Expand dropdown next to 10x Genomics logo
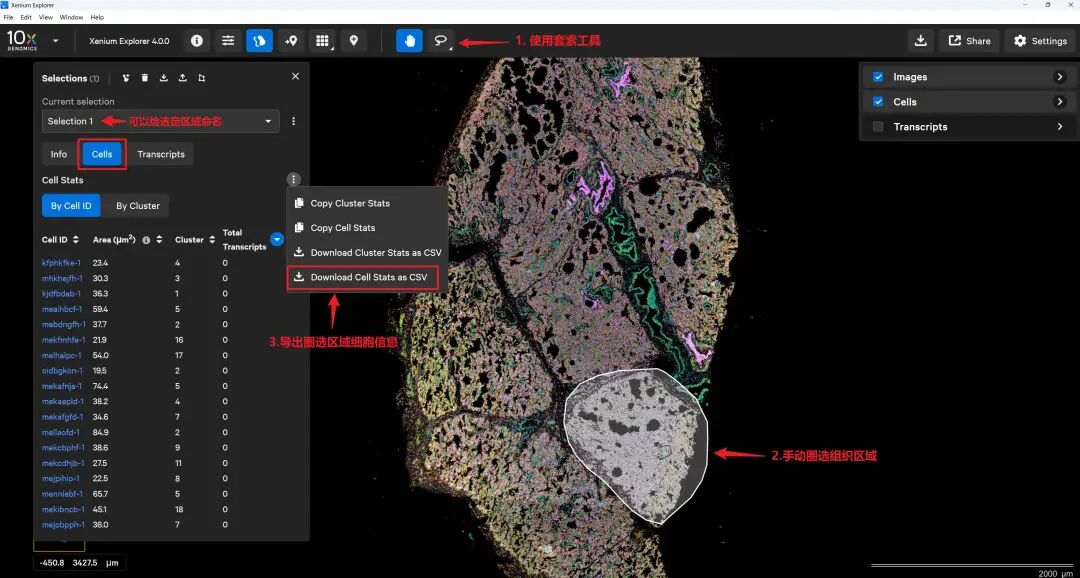The height and width of the screenshot is (578, 1080). point(55,41)
